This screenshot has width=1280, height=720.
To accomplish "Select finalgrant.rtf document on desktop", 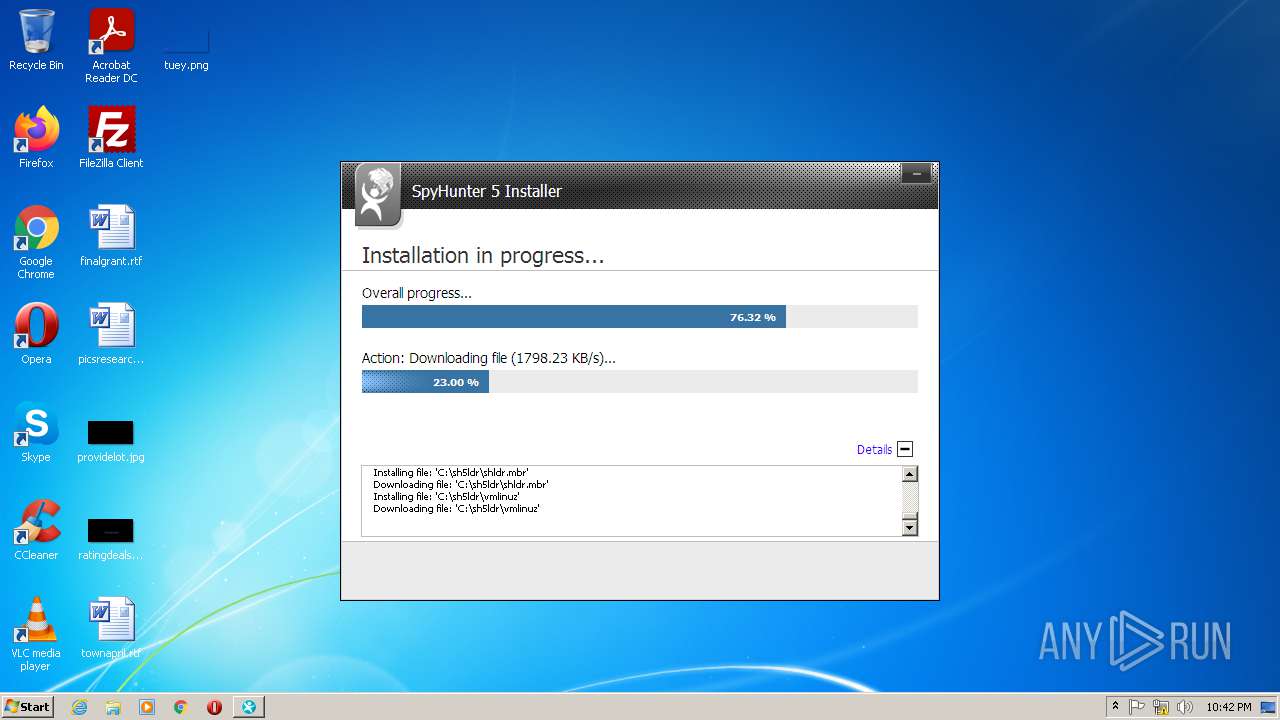I will tap(111, 236).
